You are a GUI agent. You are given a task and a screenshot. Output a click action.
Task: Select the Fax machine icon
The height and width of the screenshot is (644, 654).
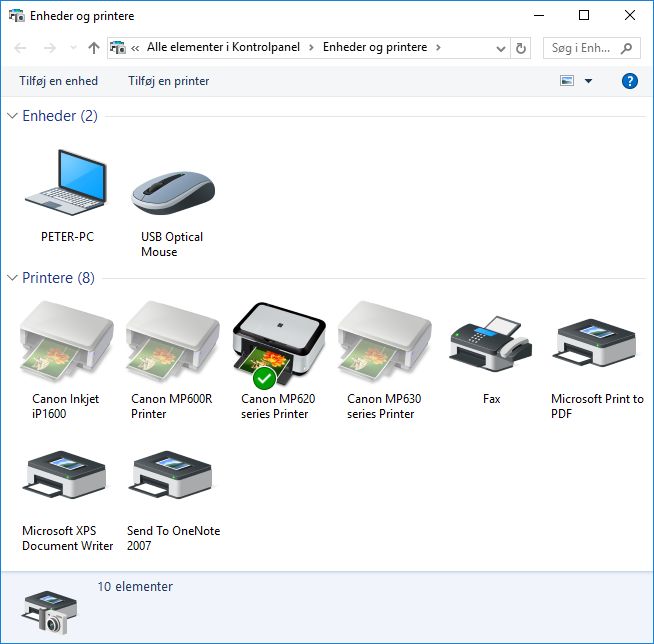[491, 344]
